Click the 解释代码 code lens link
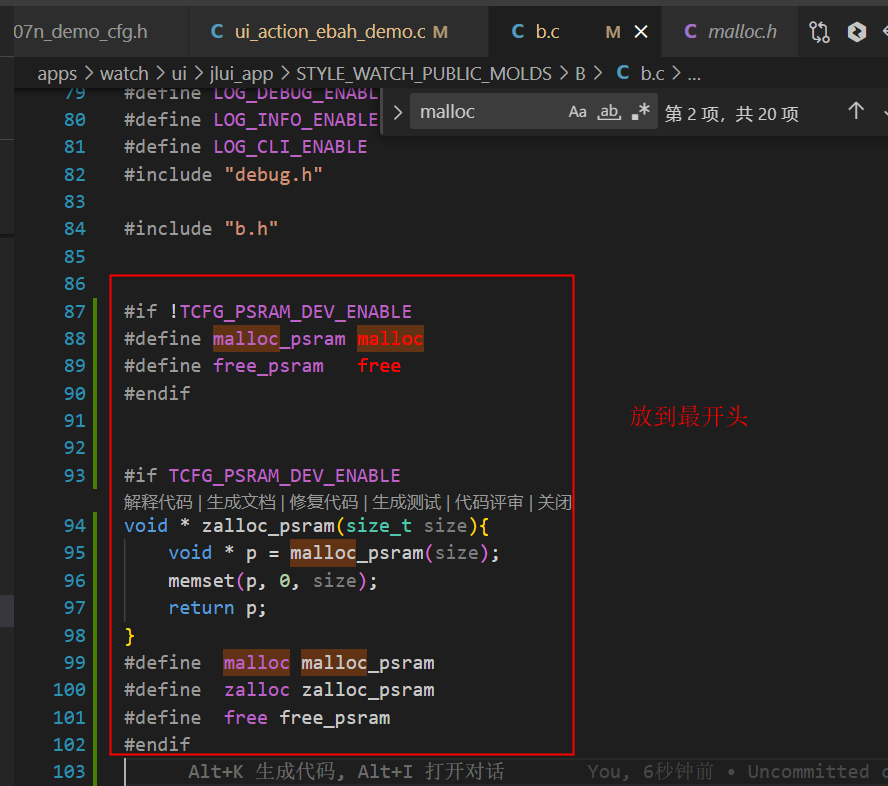888x786 pixels. pyautogui.click(x=158, y=502)
